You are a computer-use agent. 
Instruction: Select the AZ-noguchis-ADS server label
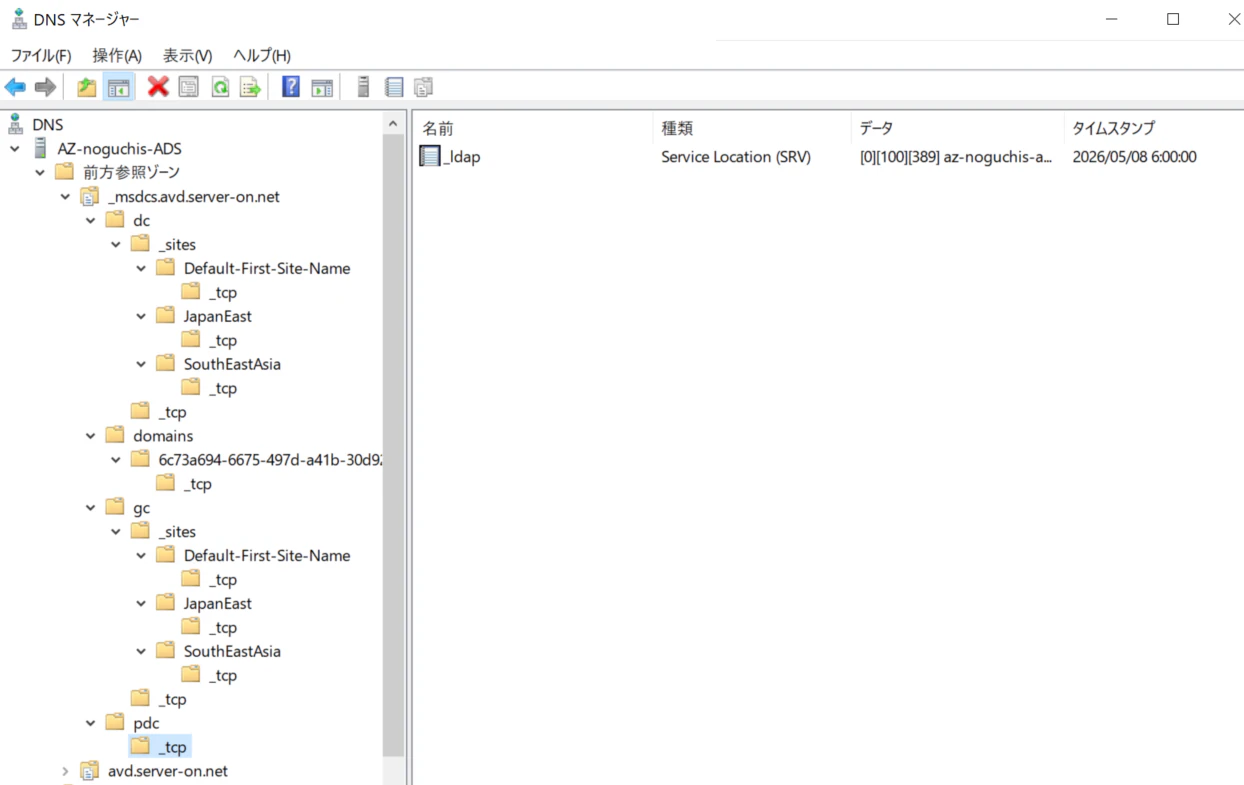click(119, 148)
